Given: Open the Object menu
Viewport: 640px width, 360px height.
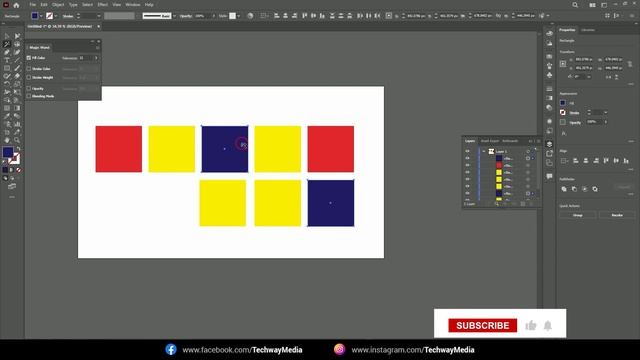Looking at the screenshot, I should (58, 5).
